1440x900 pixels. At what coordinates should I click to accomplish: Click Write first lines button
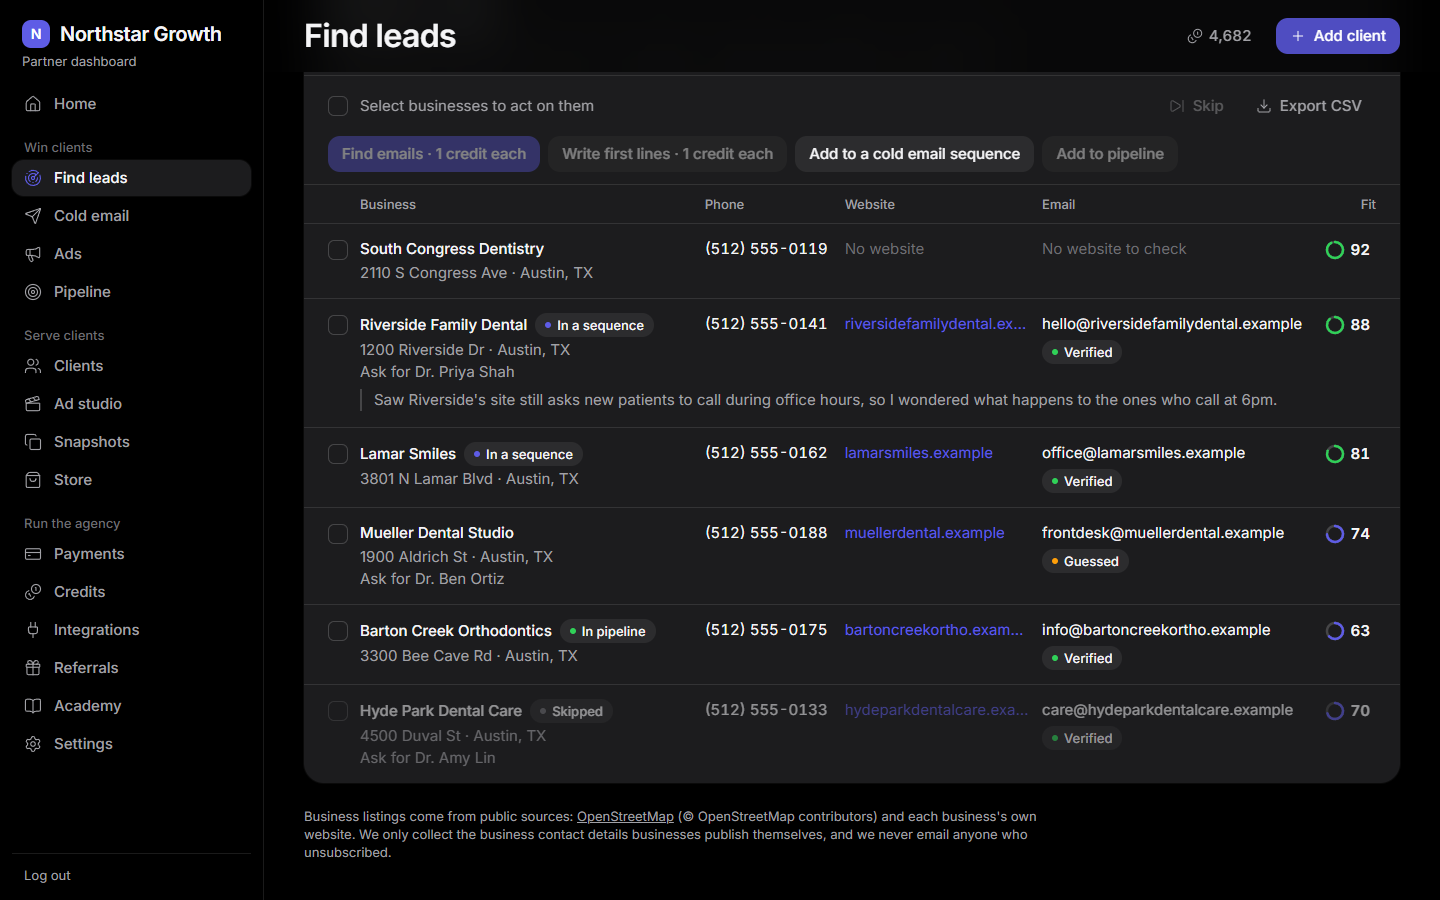tap(667, 154)
